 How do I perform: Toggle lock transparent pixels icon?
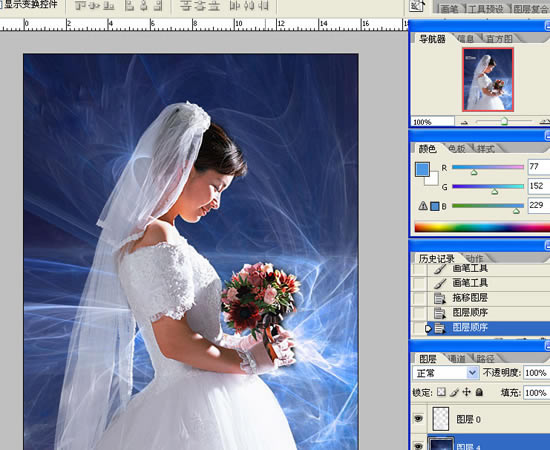tap(441, 392)
